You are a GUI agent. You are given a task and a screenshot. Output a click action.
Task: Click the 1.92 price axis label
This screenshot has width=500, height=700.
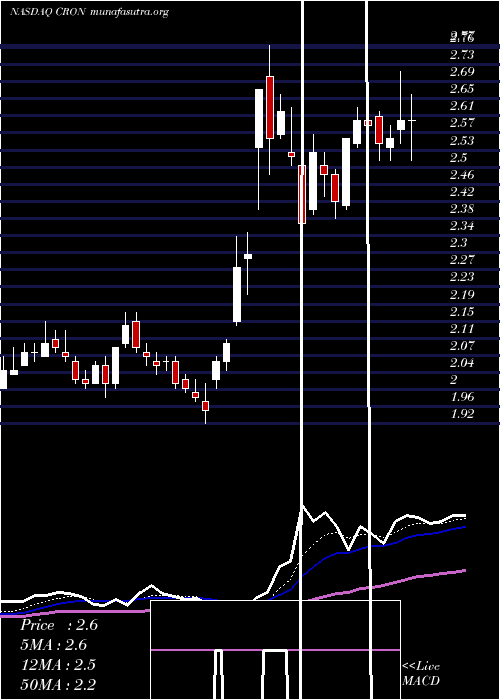click(x=462, y=414)
